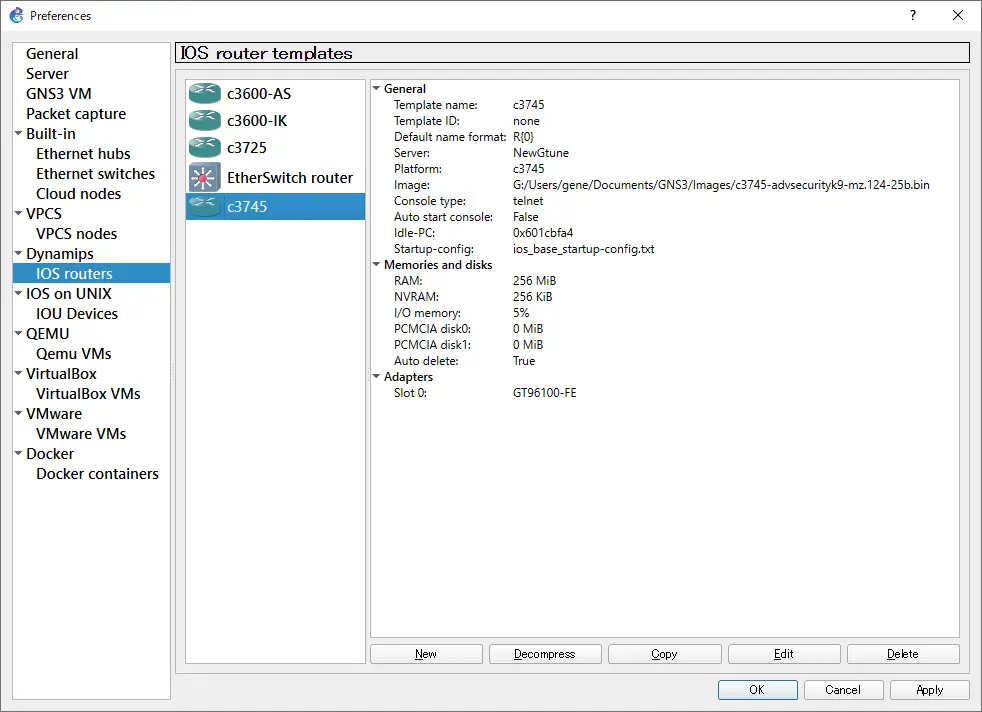Viewport: 982px width, 712px height.
Task: Go to Ethernet hubs settings
Action: coord(83,154)
